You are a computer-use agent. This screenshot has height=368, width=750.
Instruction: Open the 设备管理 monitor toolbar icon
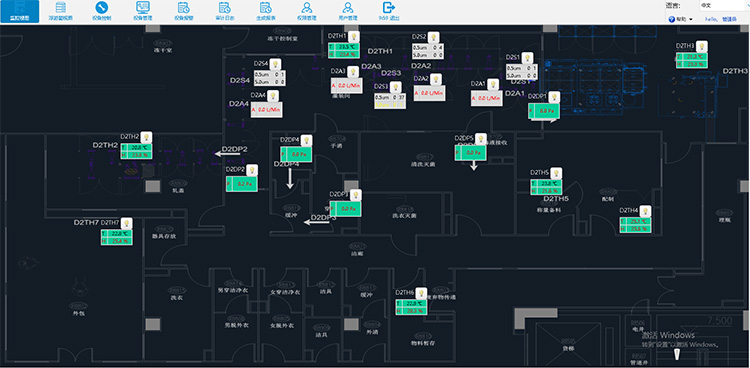143,11
